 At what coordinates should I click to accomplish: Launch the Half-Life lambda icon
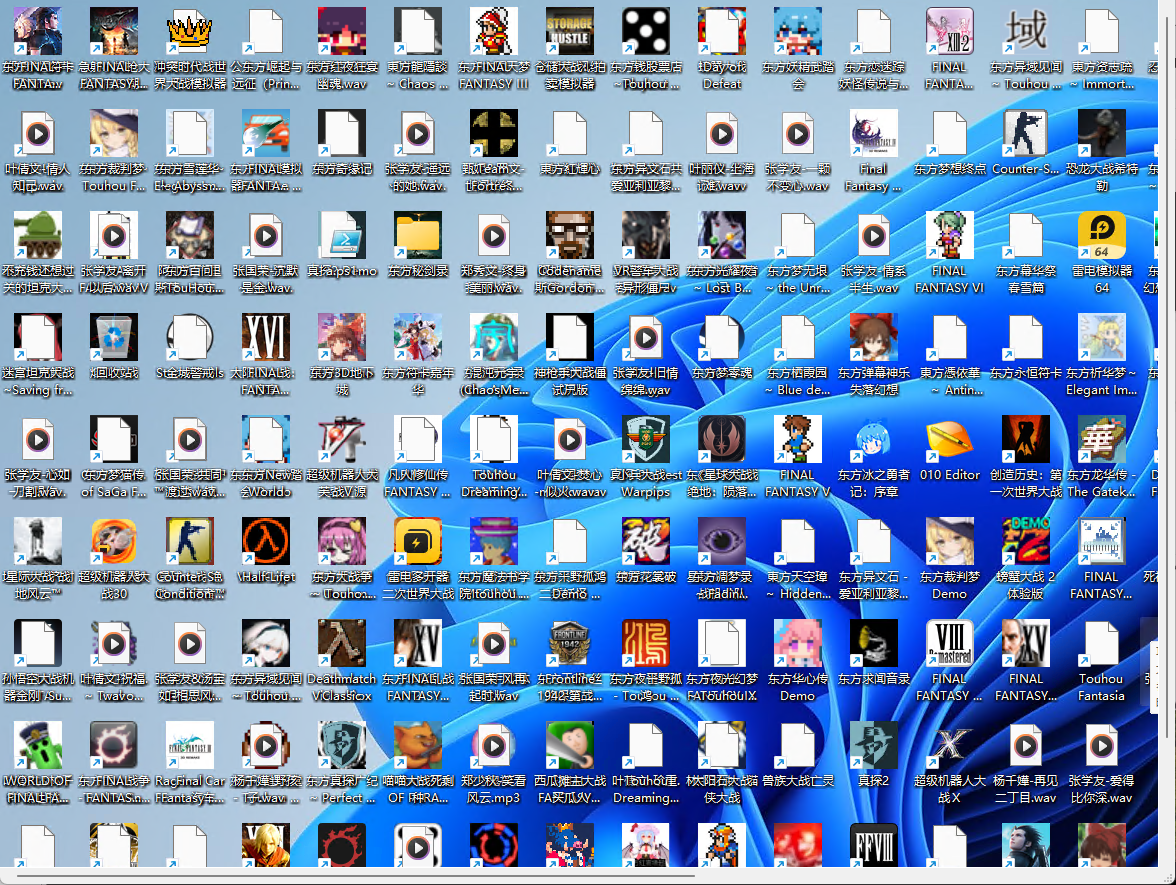pyautogui.click(x=266, y=542)
